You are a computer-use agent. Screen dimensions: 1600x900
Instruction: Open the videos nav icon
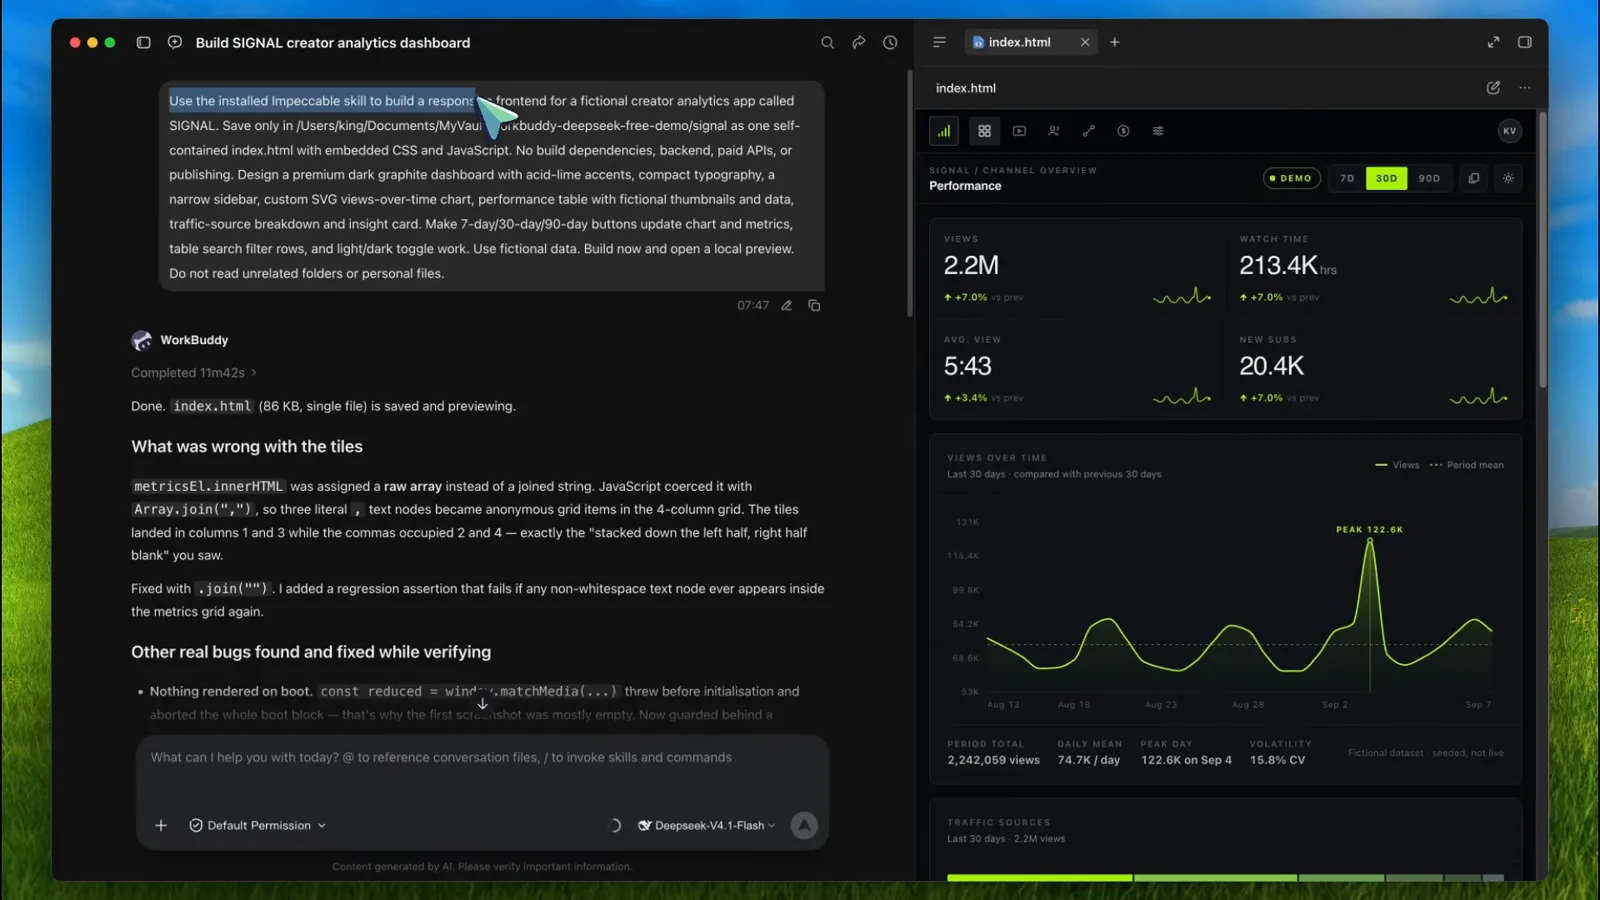pos(1019,131)
